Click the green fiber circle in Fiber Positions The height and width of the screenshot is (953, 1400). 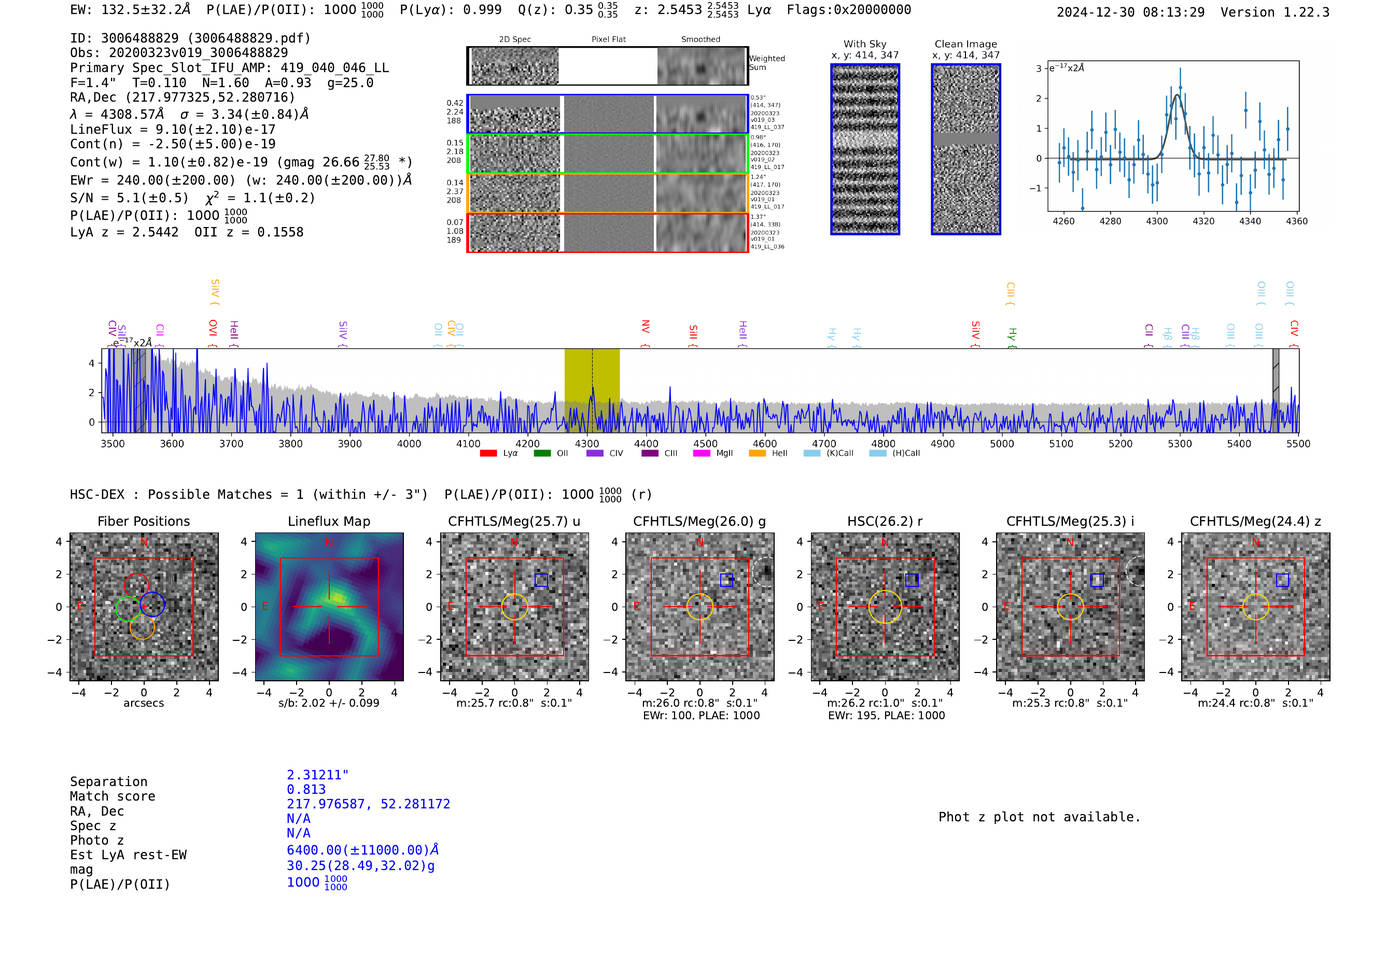pyautogui.click(x=128, y=608)
